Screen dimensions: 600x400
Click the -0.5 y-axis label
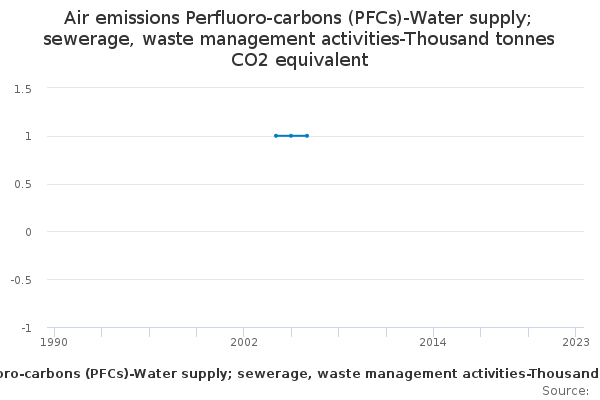coord(21,280)
